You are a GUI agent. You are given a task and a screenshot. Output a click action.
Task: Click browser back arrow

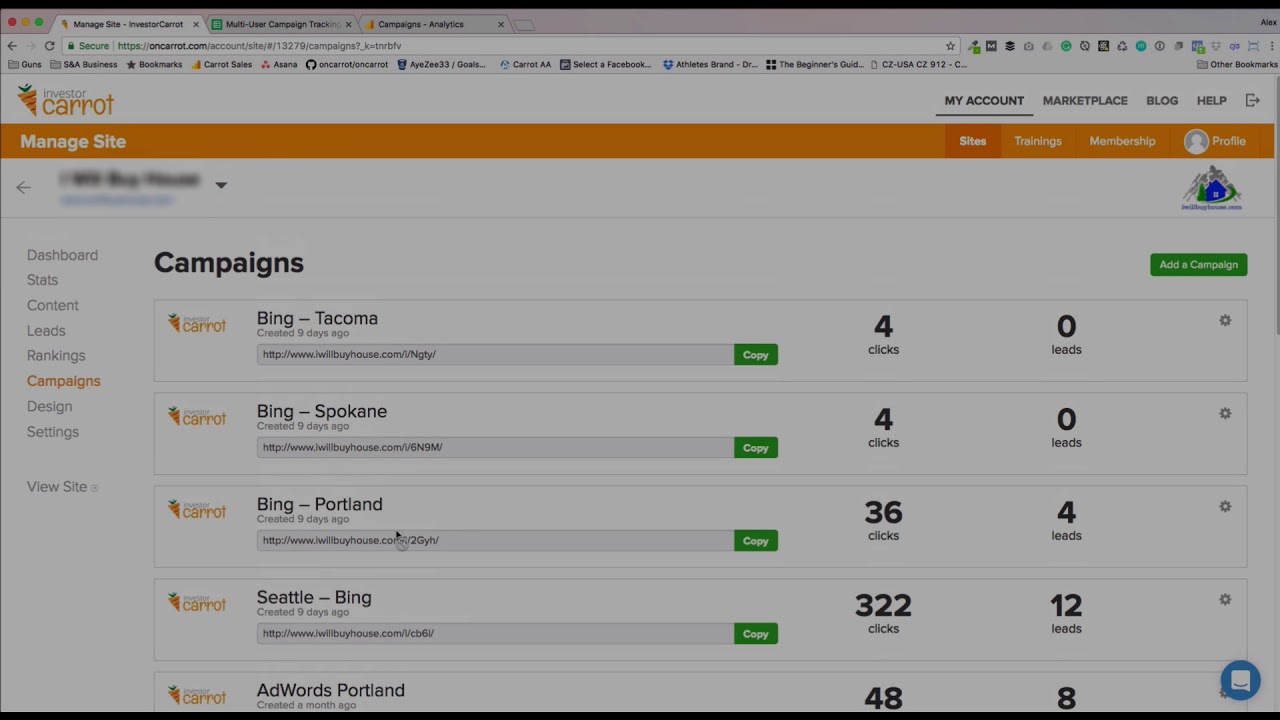(12, 46)
